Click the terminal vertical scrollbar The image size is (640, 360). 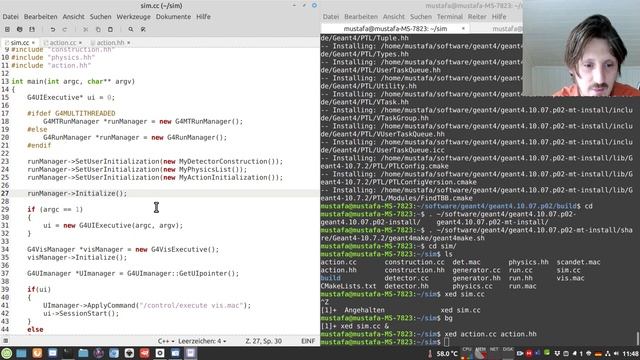637,338
